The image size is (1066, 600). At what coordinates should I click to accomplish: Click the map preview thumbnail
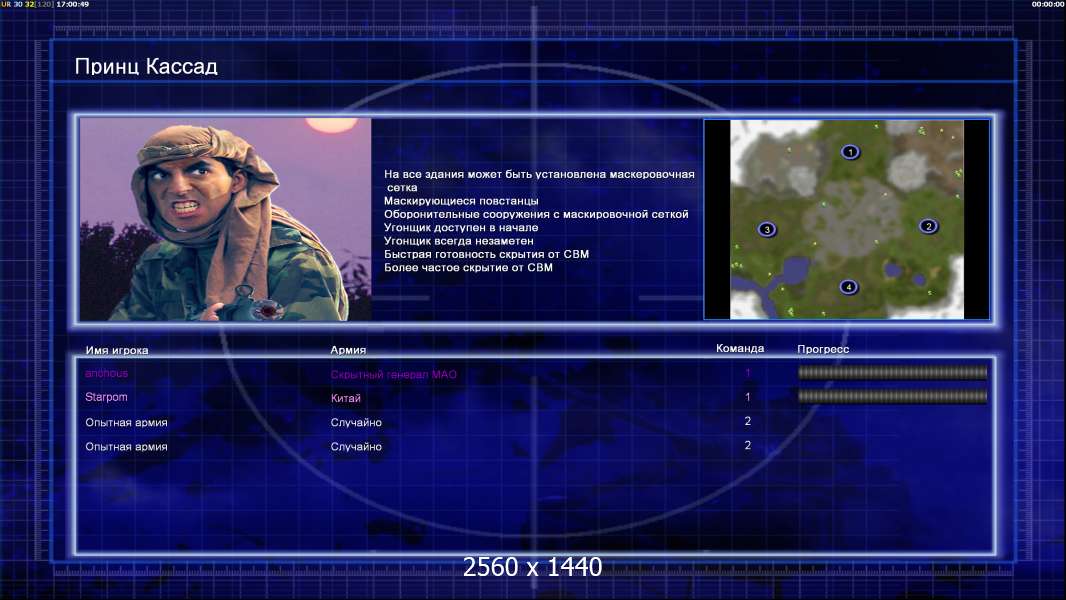[x=847, y=219]
